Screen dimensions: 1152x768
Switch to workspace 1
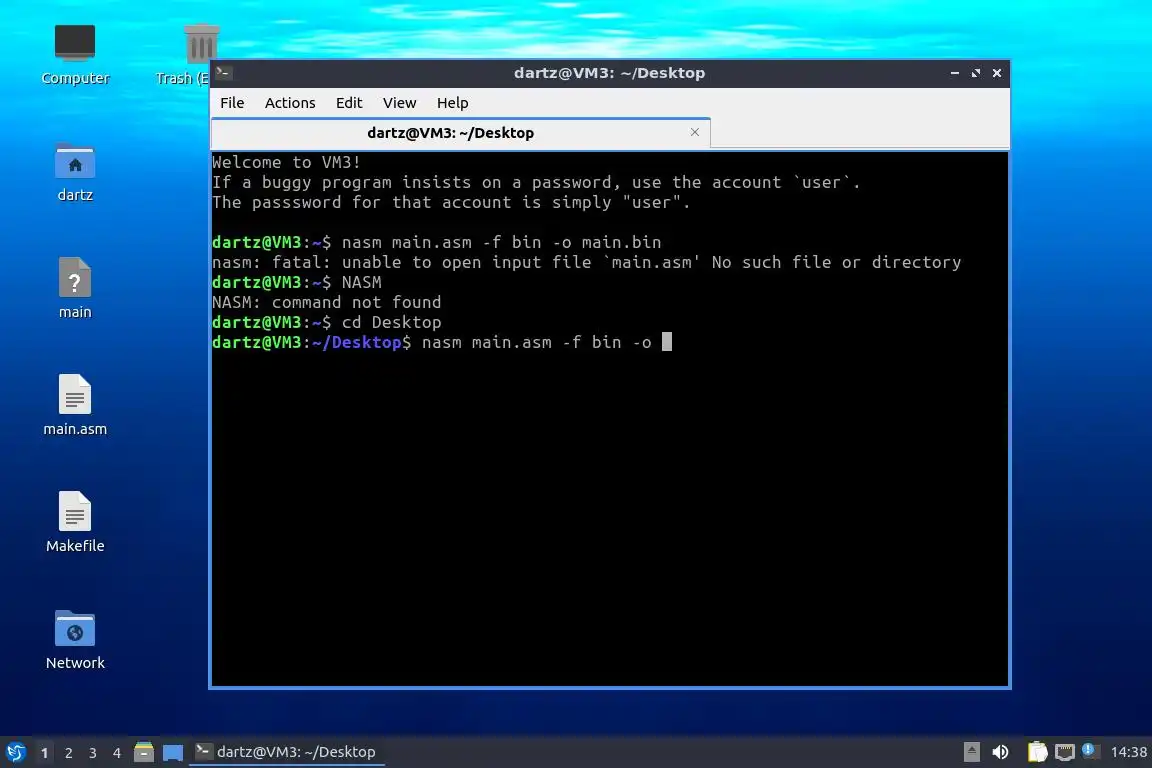pyautogui.click(x=44, y=753)
